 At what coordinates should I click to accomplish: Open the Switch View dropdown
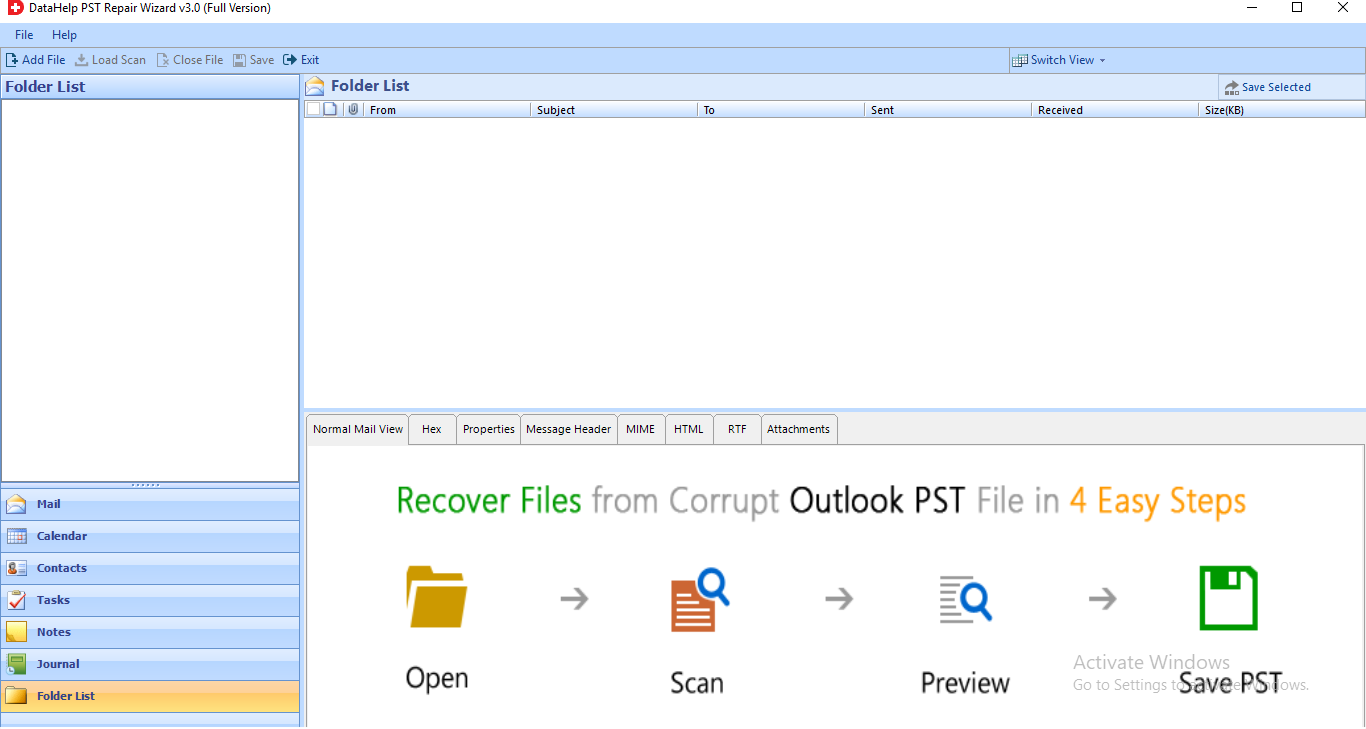click(1059, 60)
